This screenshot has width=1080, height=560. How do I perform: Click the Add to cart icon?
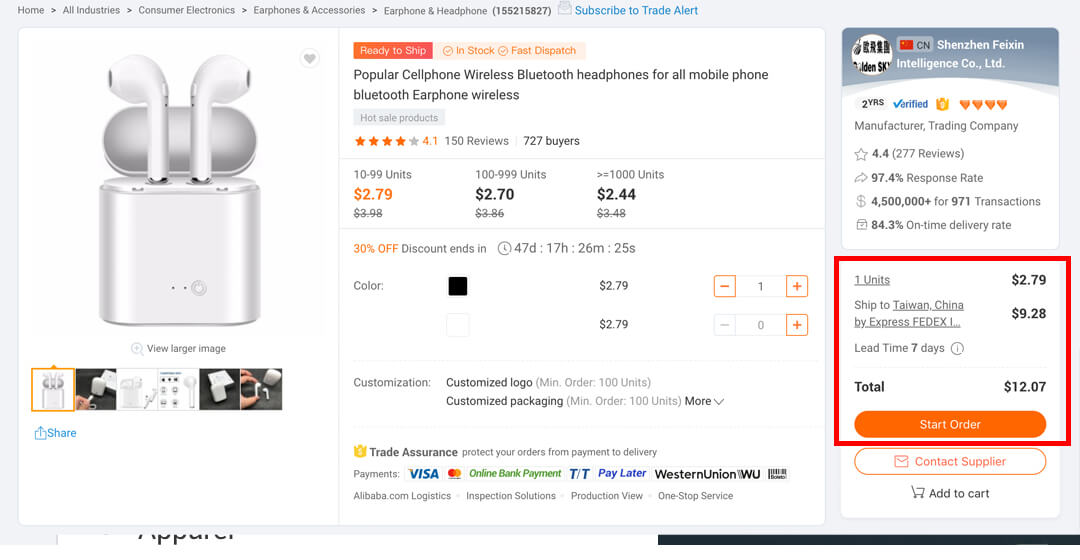(x=917, y=492)
